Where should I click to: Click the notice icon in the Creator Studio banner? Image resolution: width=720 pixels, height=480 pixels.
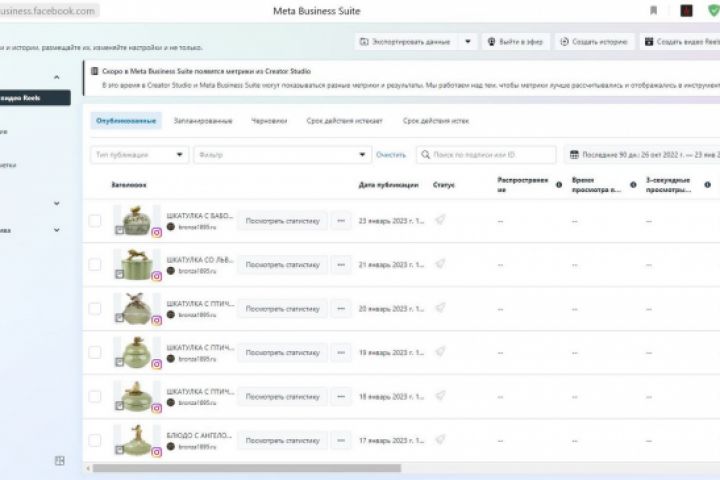click(x=95, y=71)
